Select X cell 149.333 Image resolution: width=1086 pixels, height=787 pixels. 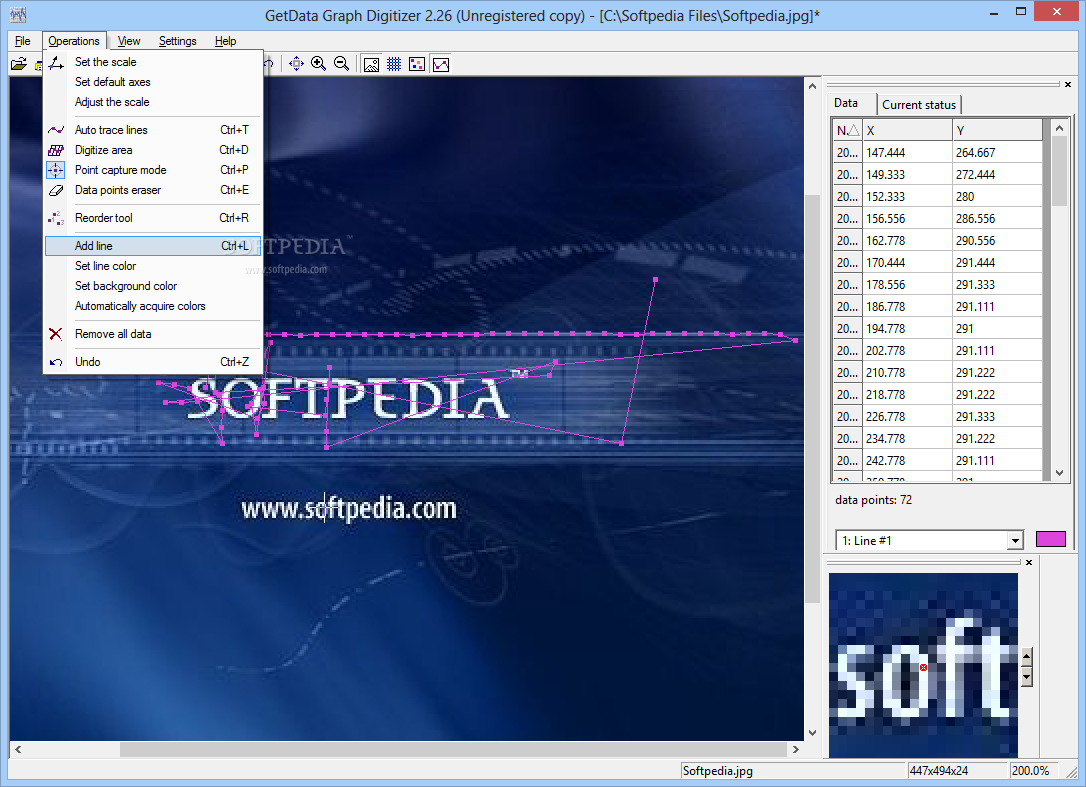click(907, 175)
